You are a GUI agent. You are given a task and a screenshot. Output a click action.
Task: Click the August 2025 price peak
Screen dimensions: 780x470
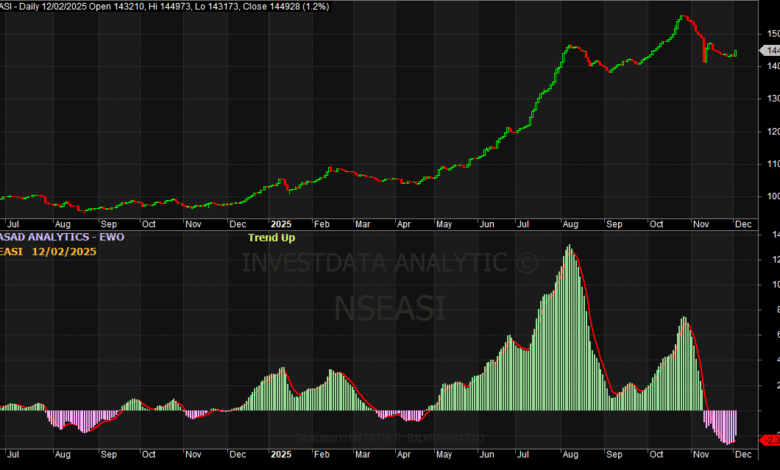coord(571,47)
